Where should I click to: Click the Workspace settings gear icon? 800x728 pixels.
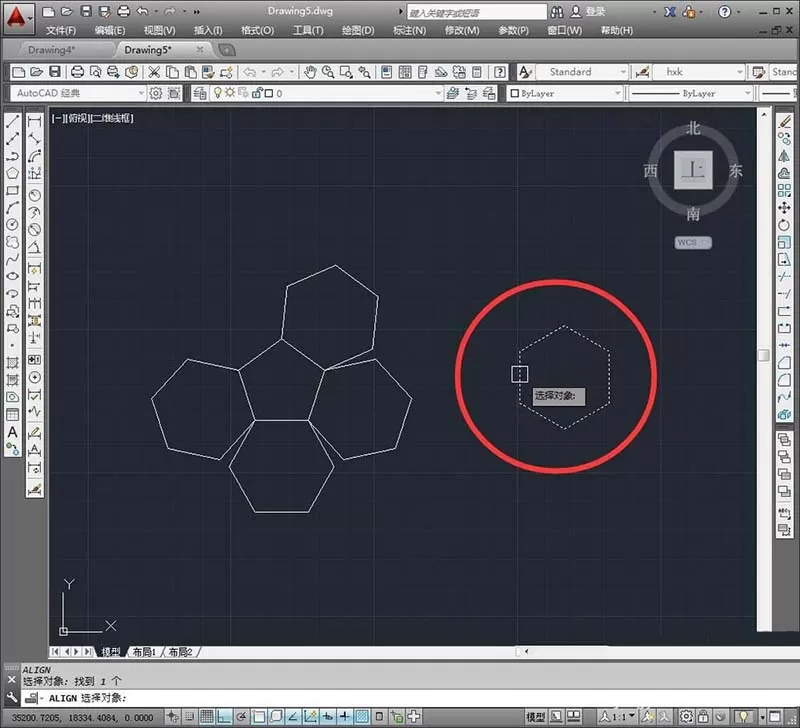[x=156, y=93]
